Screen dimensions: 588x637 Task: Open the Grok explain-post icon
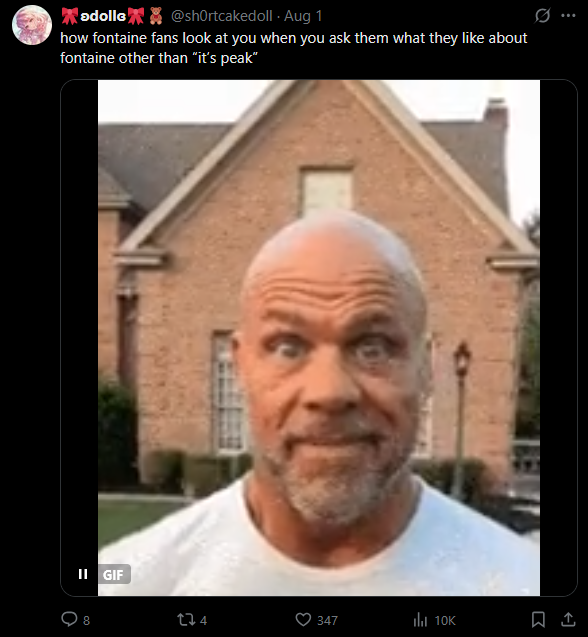(542, 16)
